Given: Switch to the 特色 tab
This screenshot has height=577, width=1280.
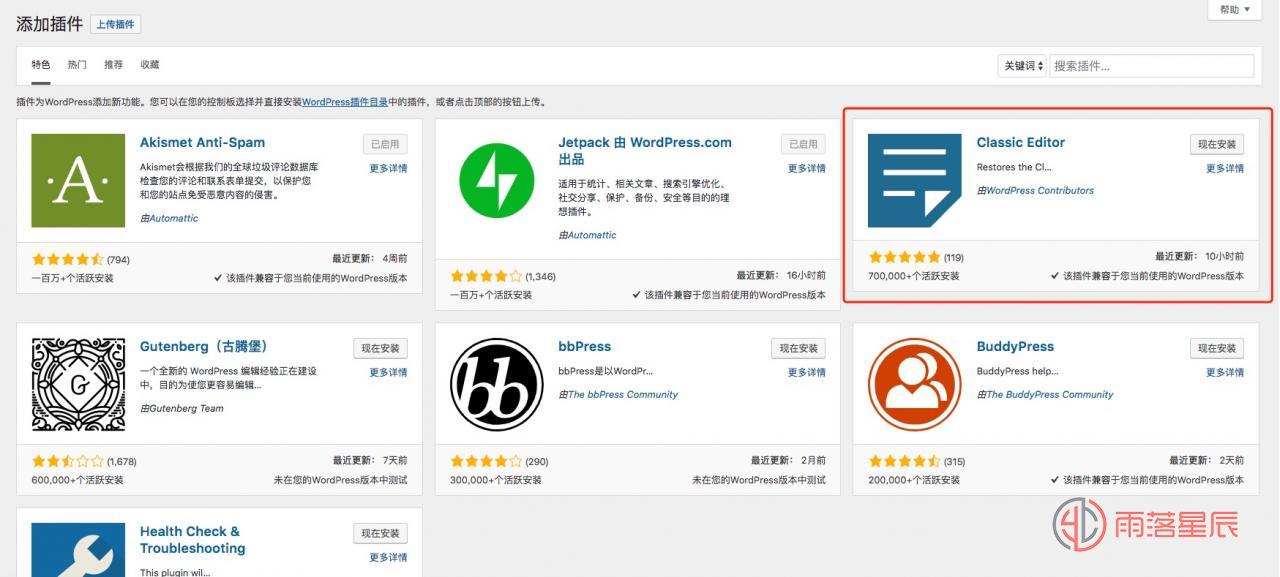Looking at the screenshot, I should [41, 64].
